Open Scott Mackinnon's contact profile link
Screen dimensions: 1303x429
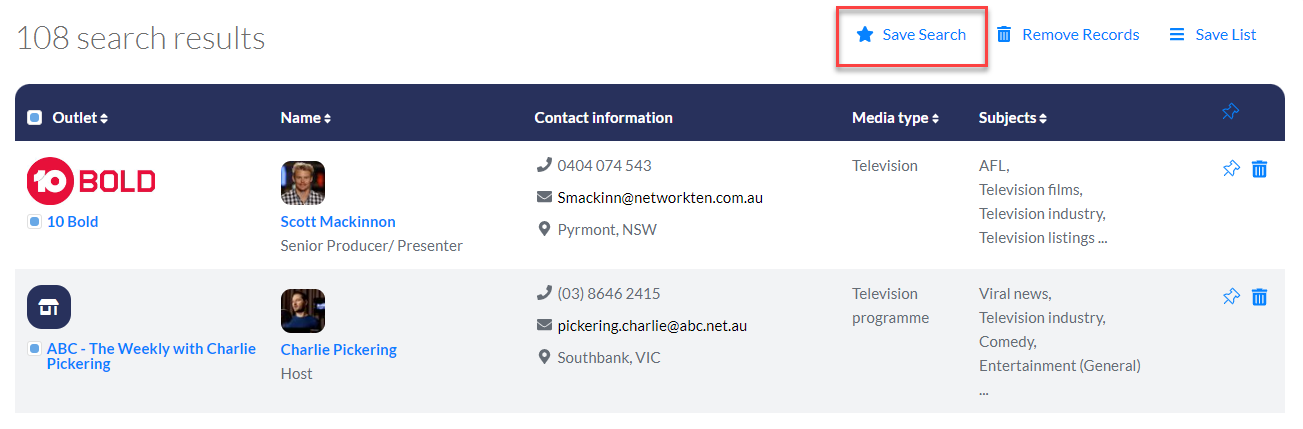(x=338, y=222)
